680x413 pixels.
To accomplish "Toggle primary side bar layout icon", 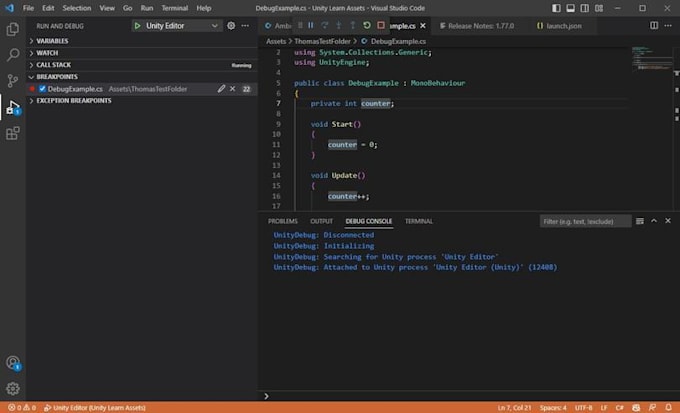I will click(556, 8).
